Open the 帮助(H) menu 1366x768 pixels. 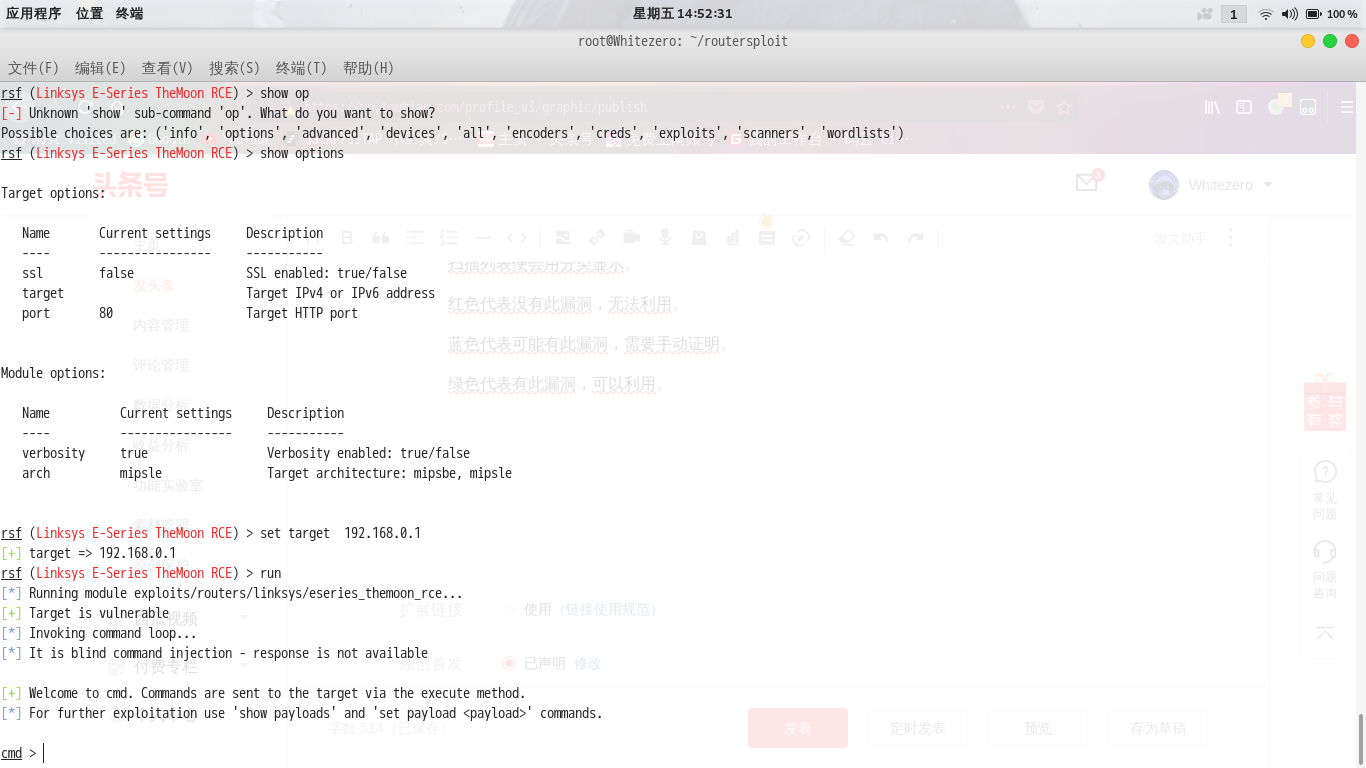point(368,68)
